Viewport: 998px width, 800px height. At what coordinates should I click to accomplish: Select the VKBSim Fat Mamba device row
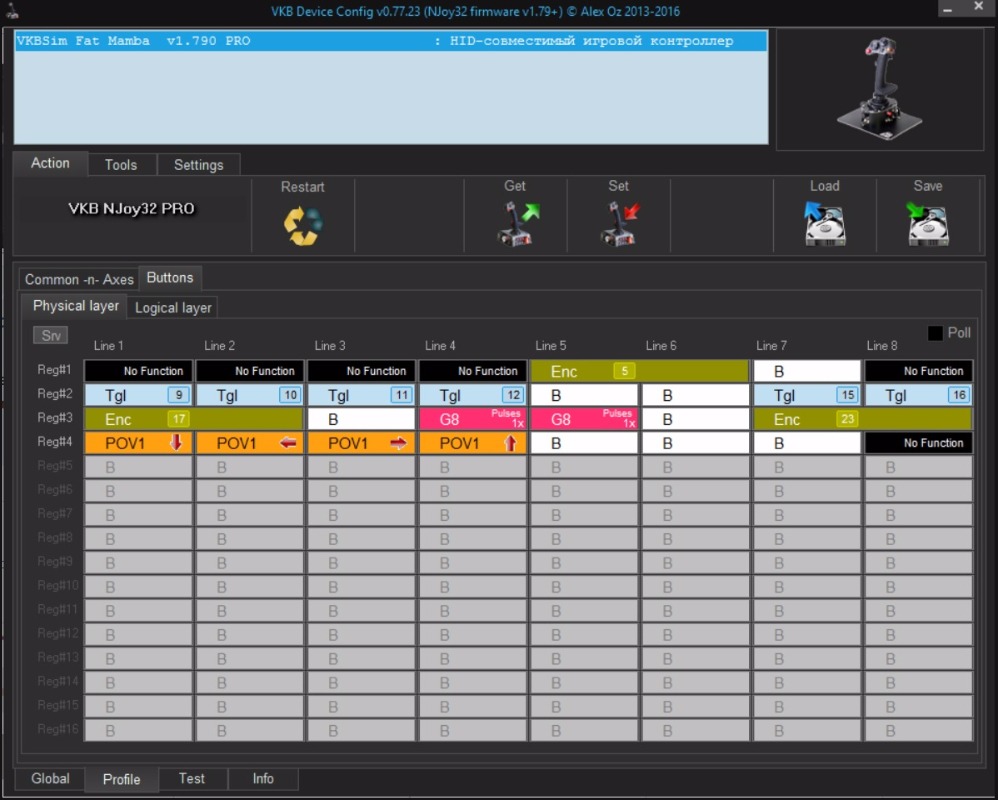pyautogui.click(x=391, y=41)
